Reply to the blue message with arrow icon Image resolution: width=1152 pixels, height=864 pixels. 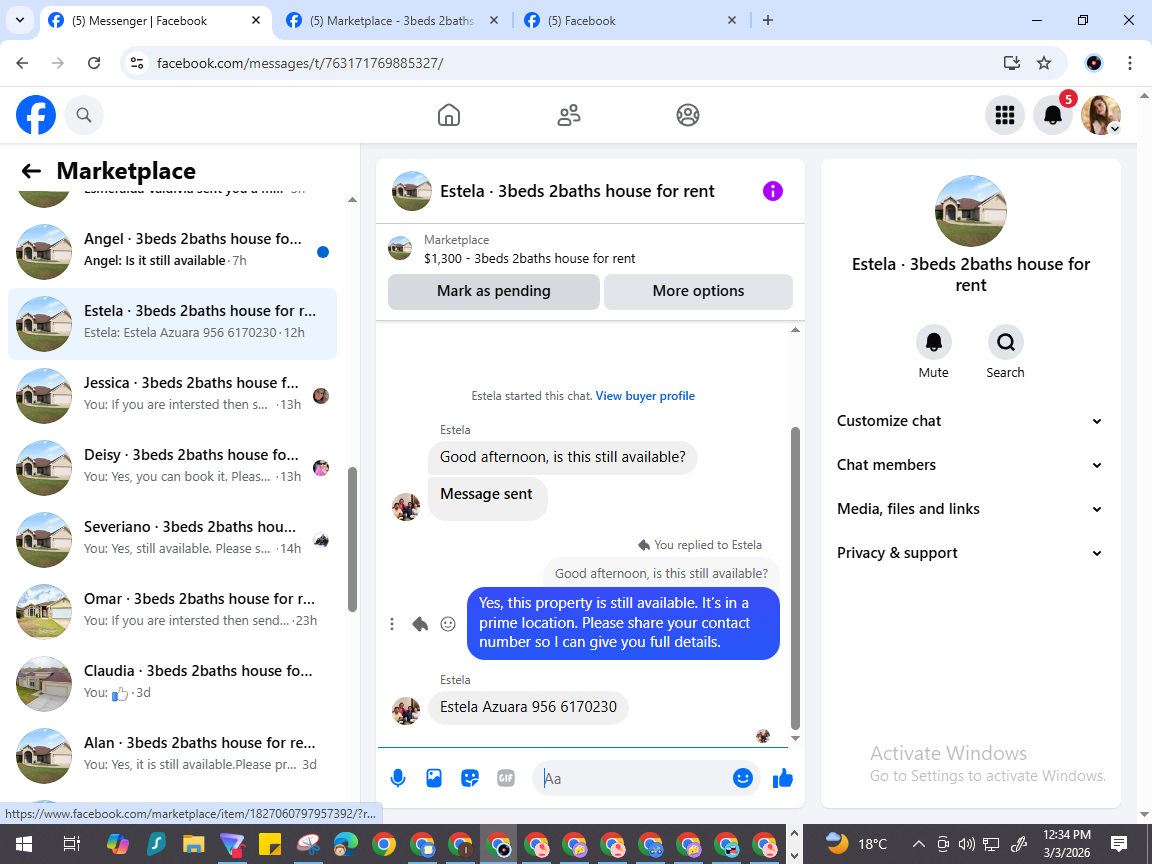click(420, 624)
